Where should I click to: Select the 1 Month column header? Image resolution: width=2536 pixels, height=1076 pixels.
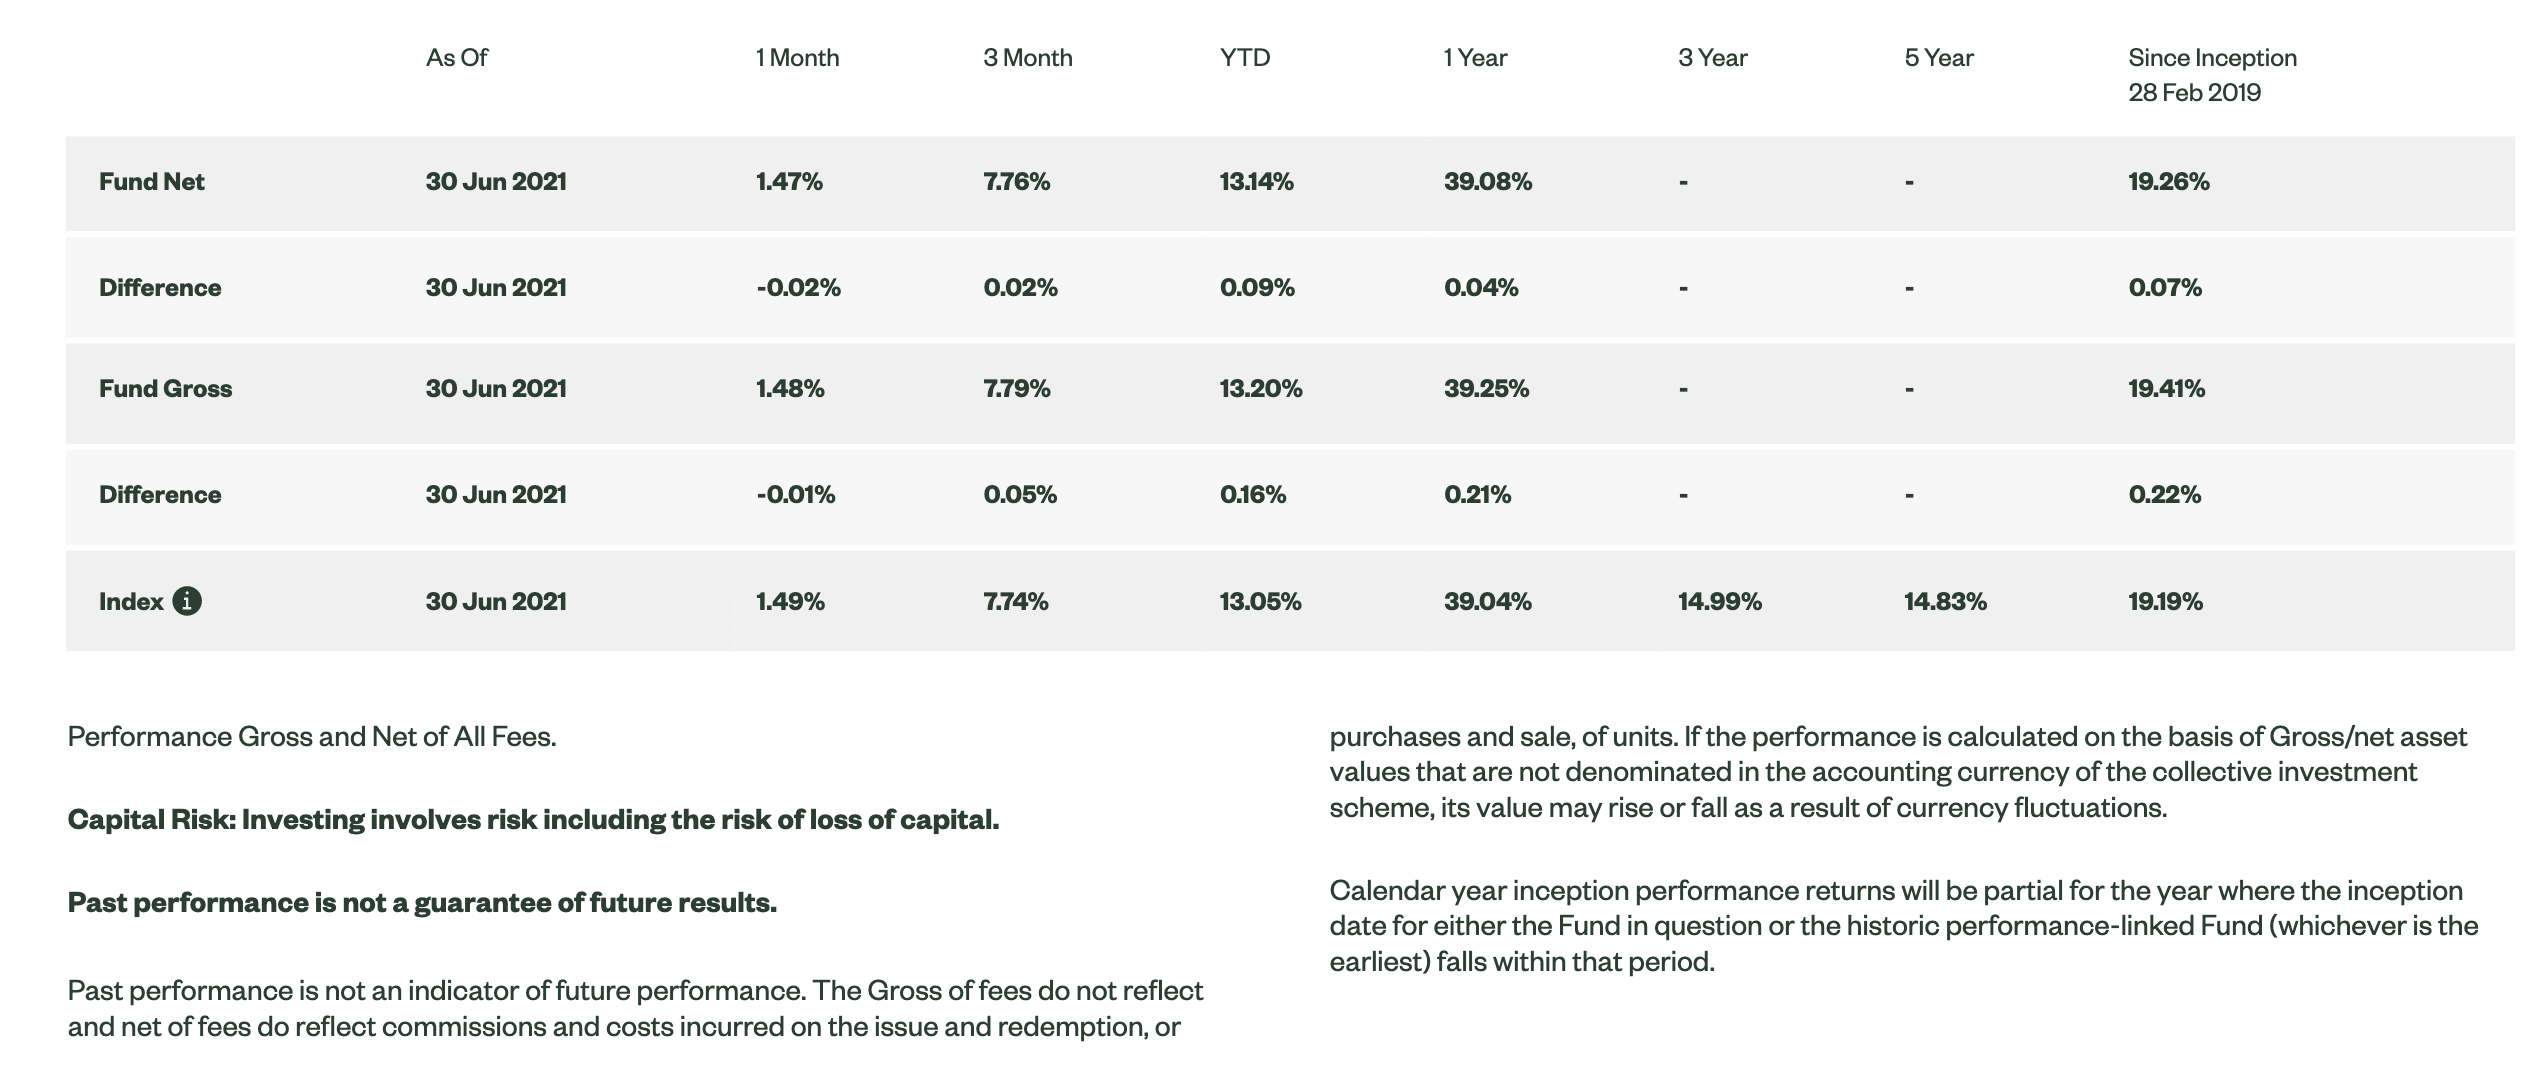[x=797, y=58]
